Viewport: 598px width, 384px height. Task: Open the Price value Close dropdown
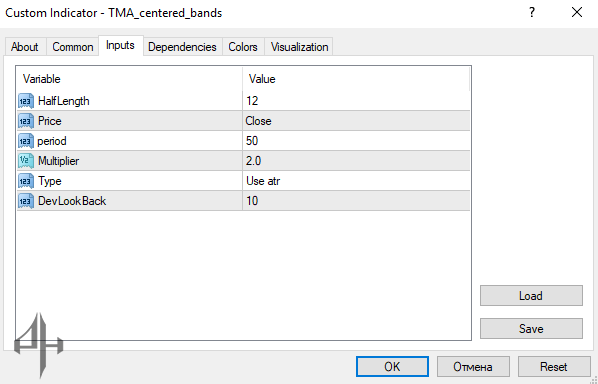coord(356,121)
